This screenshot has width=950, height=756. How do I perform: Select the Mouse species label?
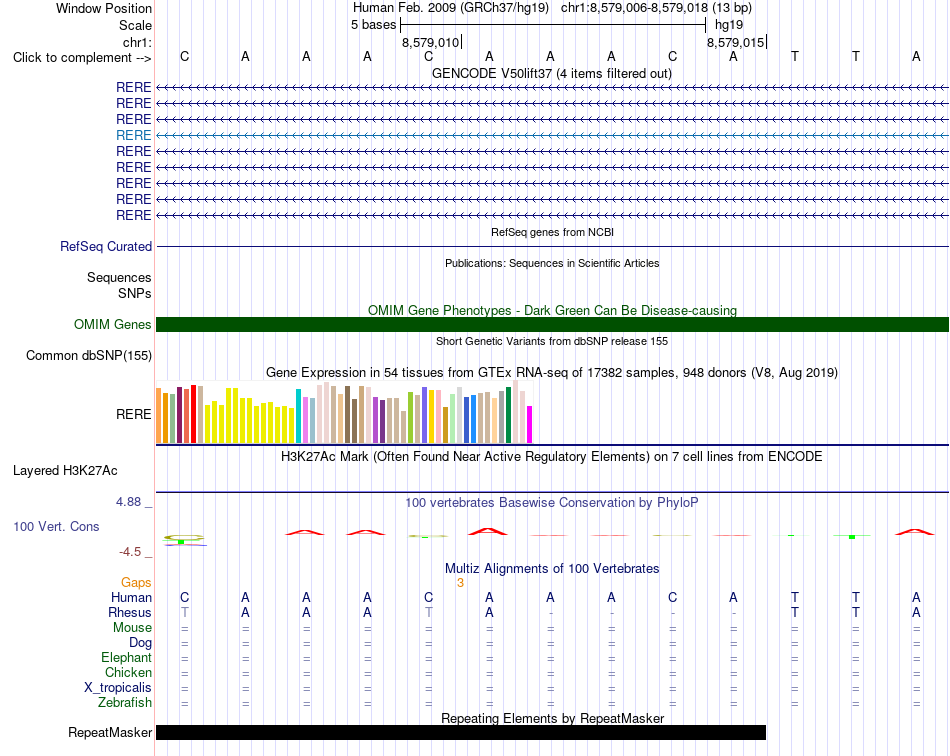point(132,628)
